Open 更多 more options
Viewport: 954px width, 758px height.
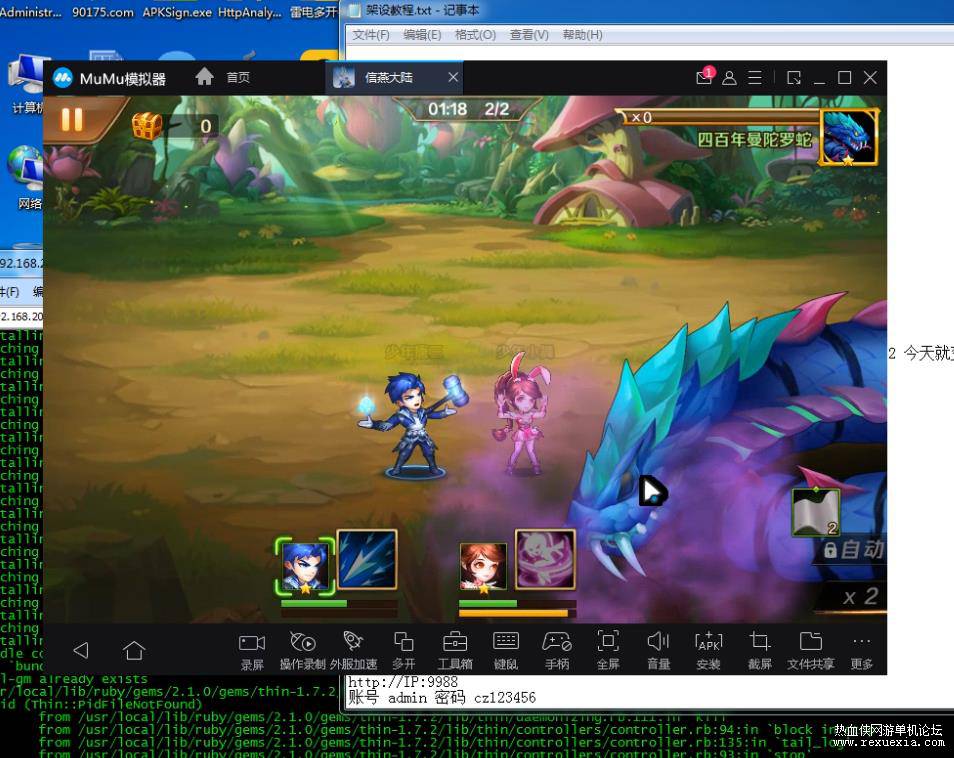coord(862,650)
